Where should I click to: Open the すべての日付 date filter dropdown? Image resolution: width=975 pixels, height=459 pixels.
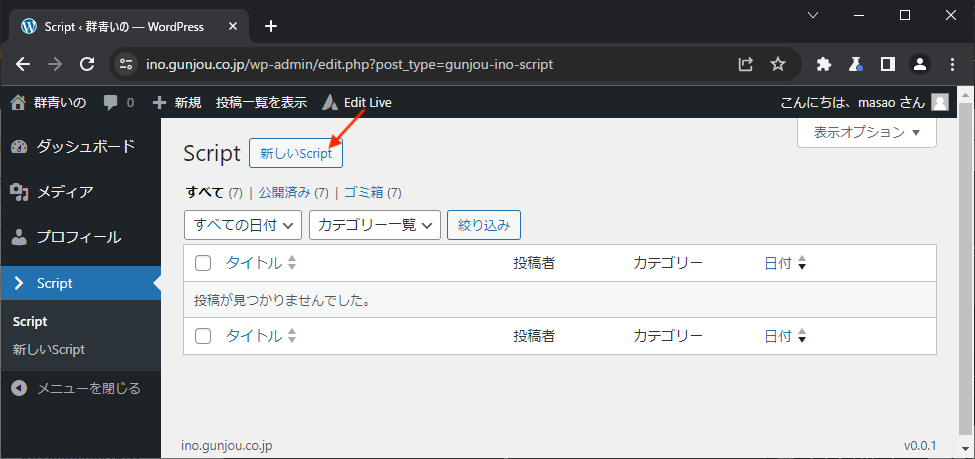tap(243, 225)
